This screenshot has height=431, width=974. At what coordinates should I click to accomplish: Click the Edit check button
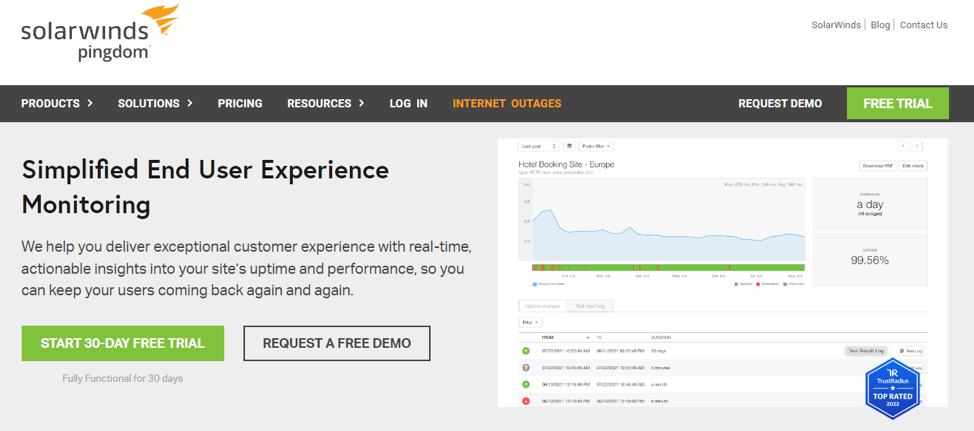click(x=914, y=166)
